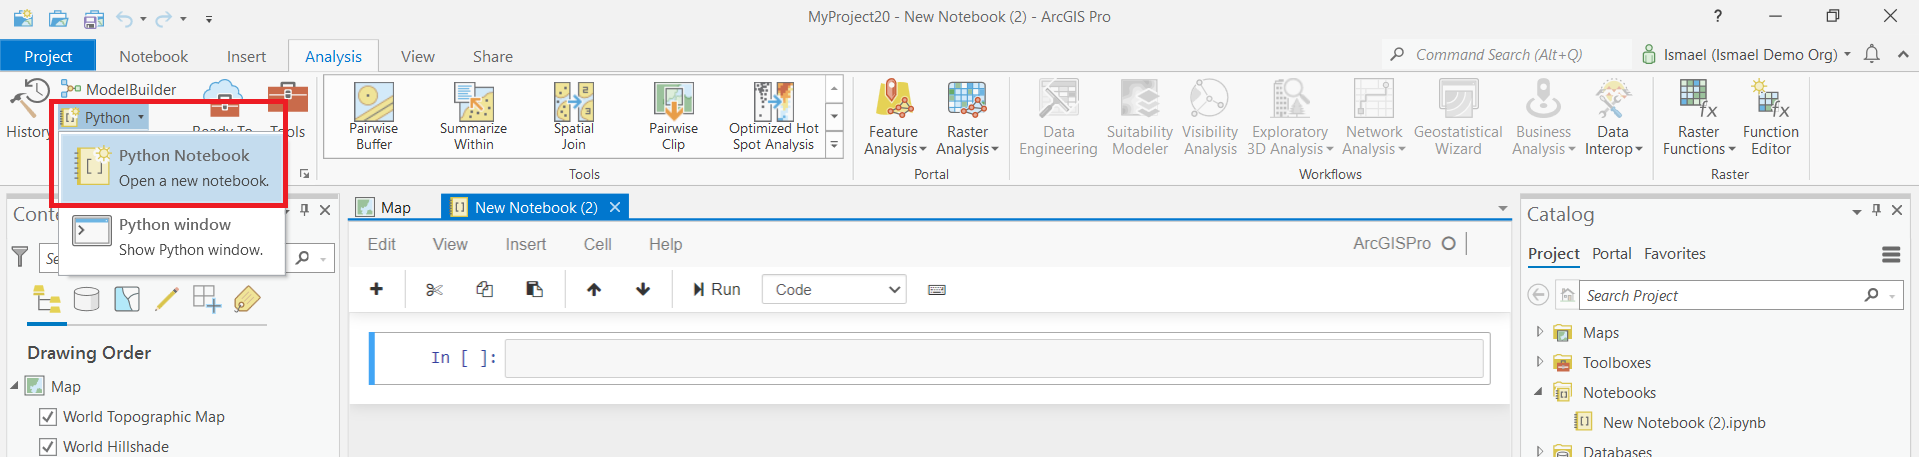Open the Feature Analysis dropdown
This screenshot has height=457, width=1919.
point(895,118)
